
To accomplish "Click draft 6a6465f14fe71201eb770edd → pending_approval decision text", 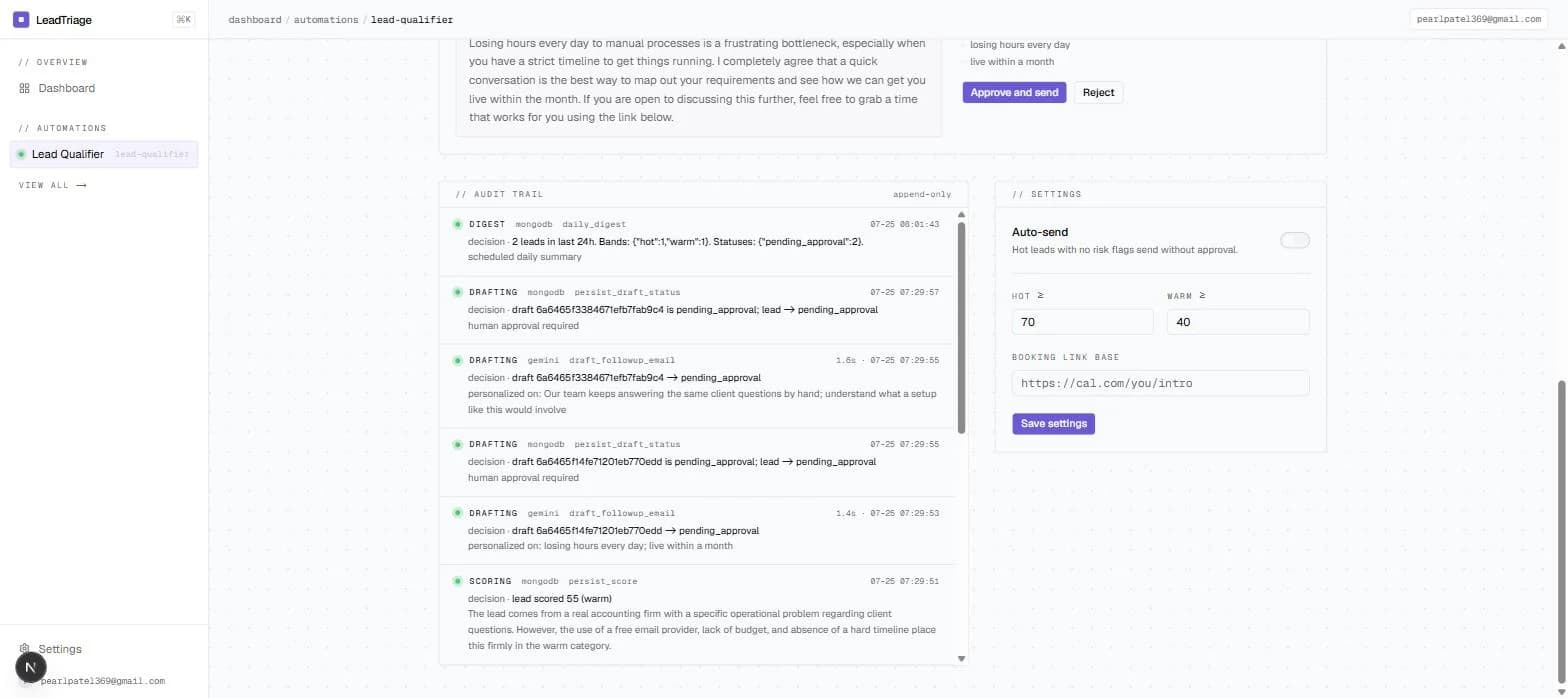I will click(x=635, y=531).
